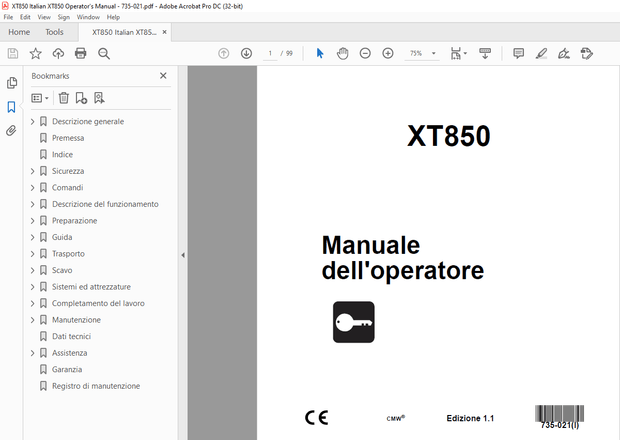Viewport: 620px width, 440px height.
Task: Jump to Registro di manutenzione bookmark
Action: 96,386
